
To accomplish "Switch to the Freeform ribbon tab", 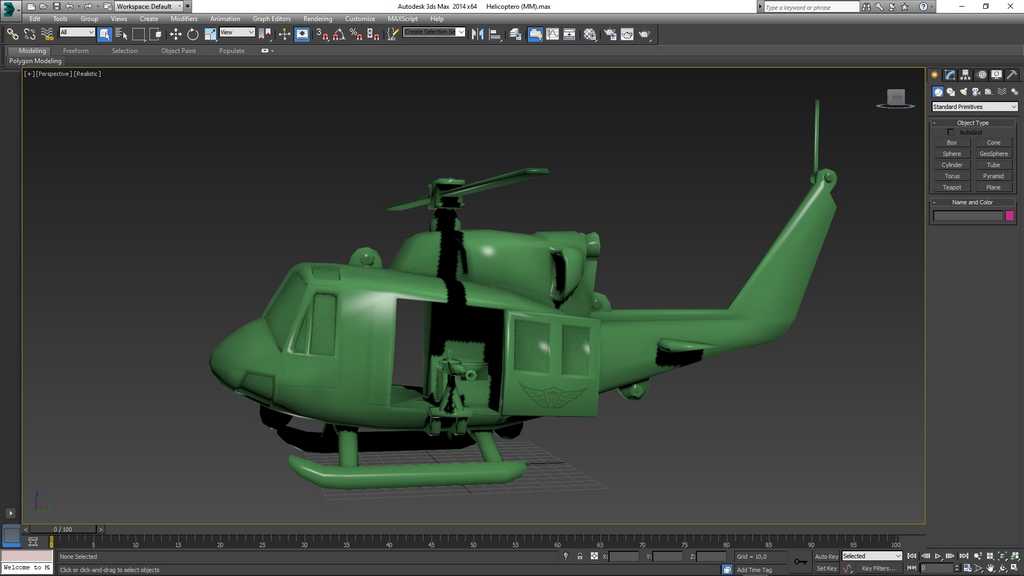I will (x=76, y=51).
